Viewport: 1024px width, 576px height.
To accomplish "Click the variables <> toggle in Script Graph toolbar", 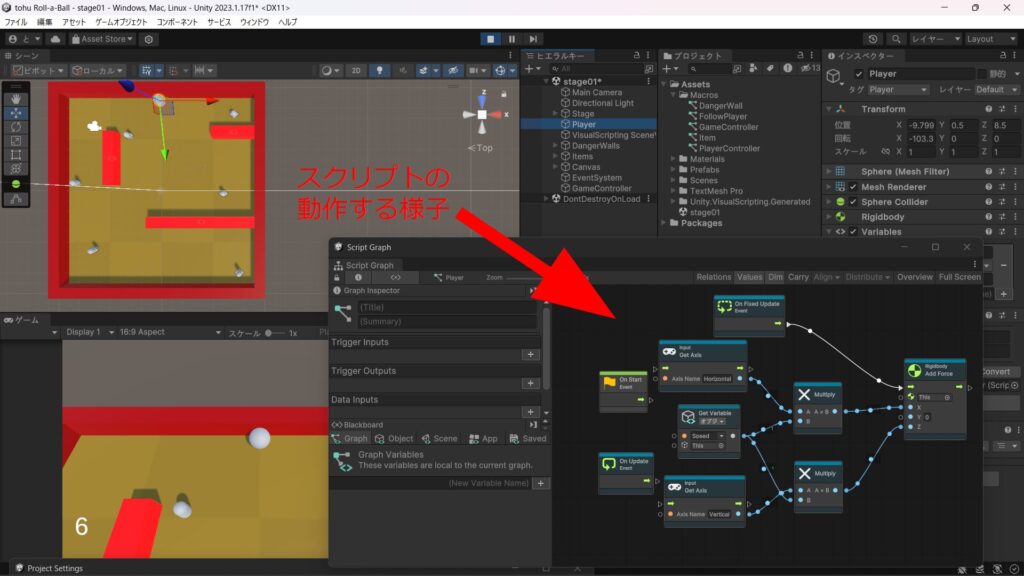I will 395,278.
